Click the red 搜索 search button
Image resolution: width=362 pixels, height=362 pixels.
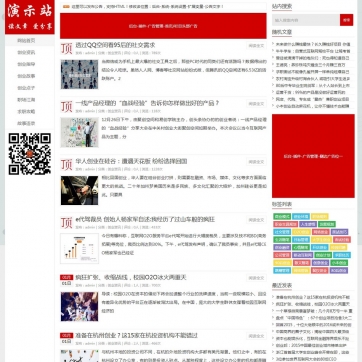click(346, 20)
